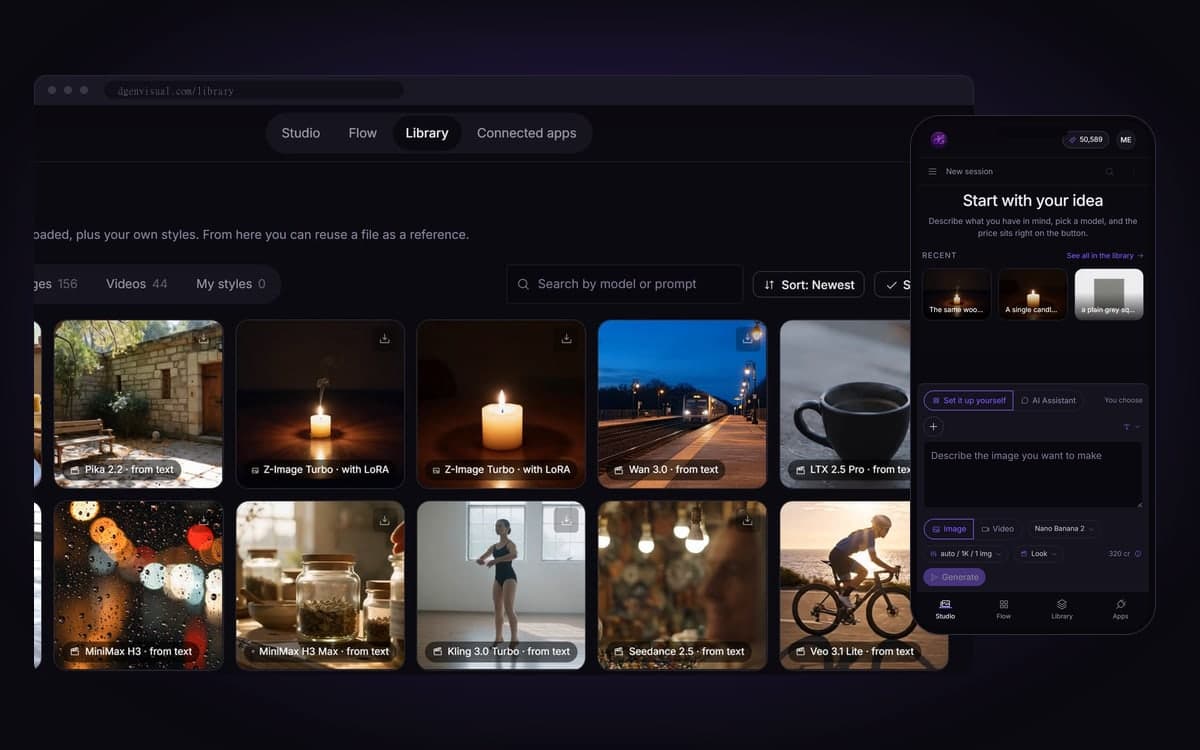
Task: Tap the purple app logo on the phone
Action: click(938, 139)
